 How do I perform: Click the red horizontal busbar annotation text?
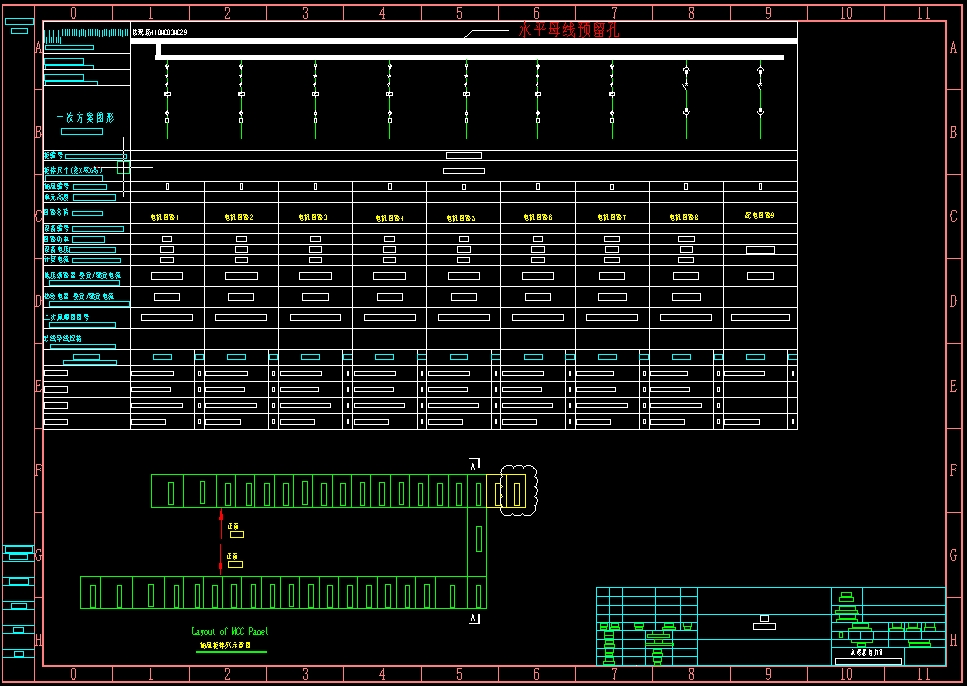click(569, 30)
